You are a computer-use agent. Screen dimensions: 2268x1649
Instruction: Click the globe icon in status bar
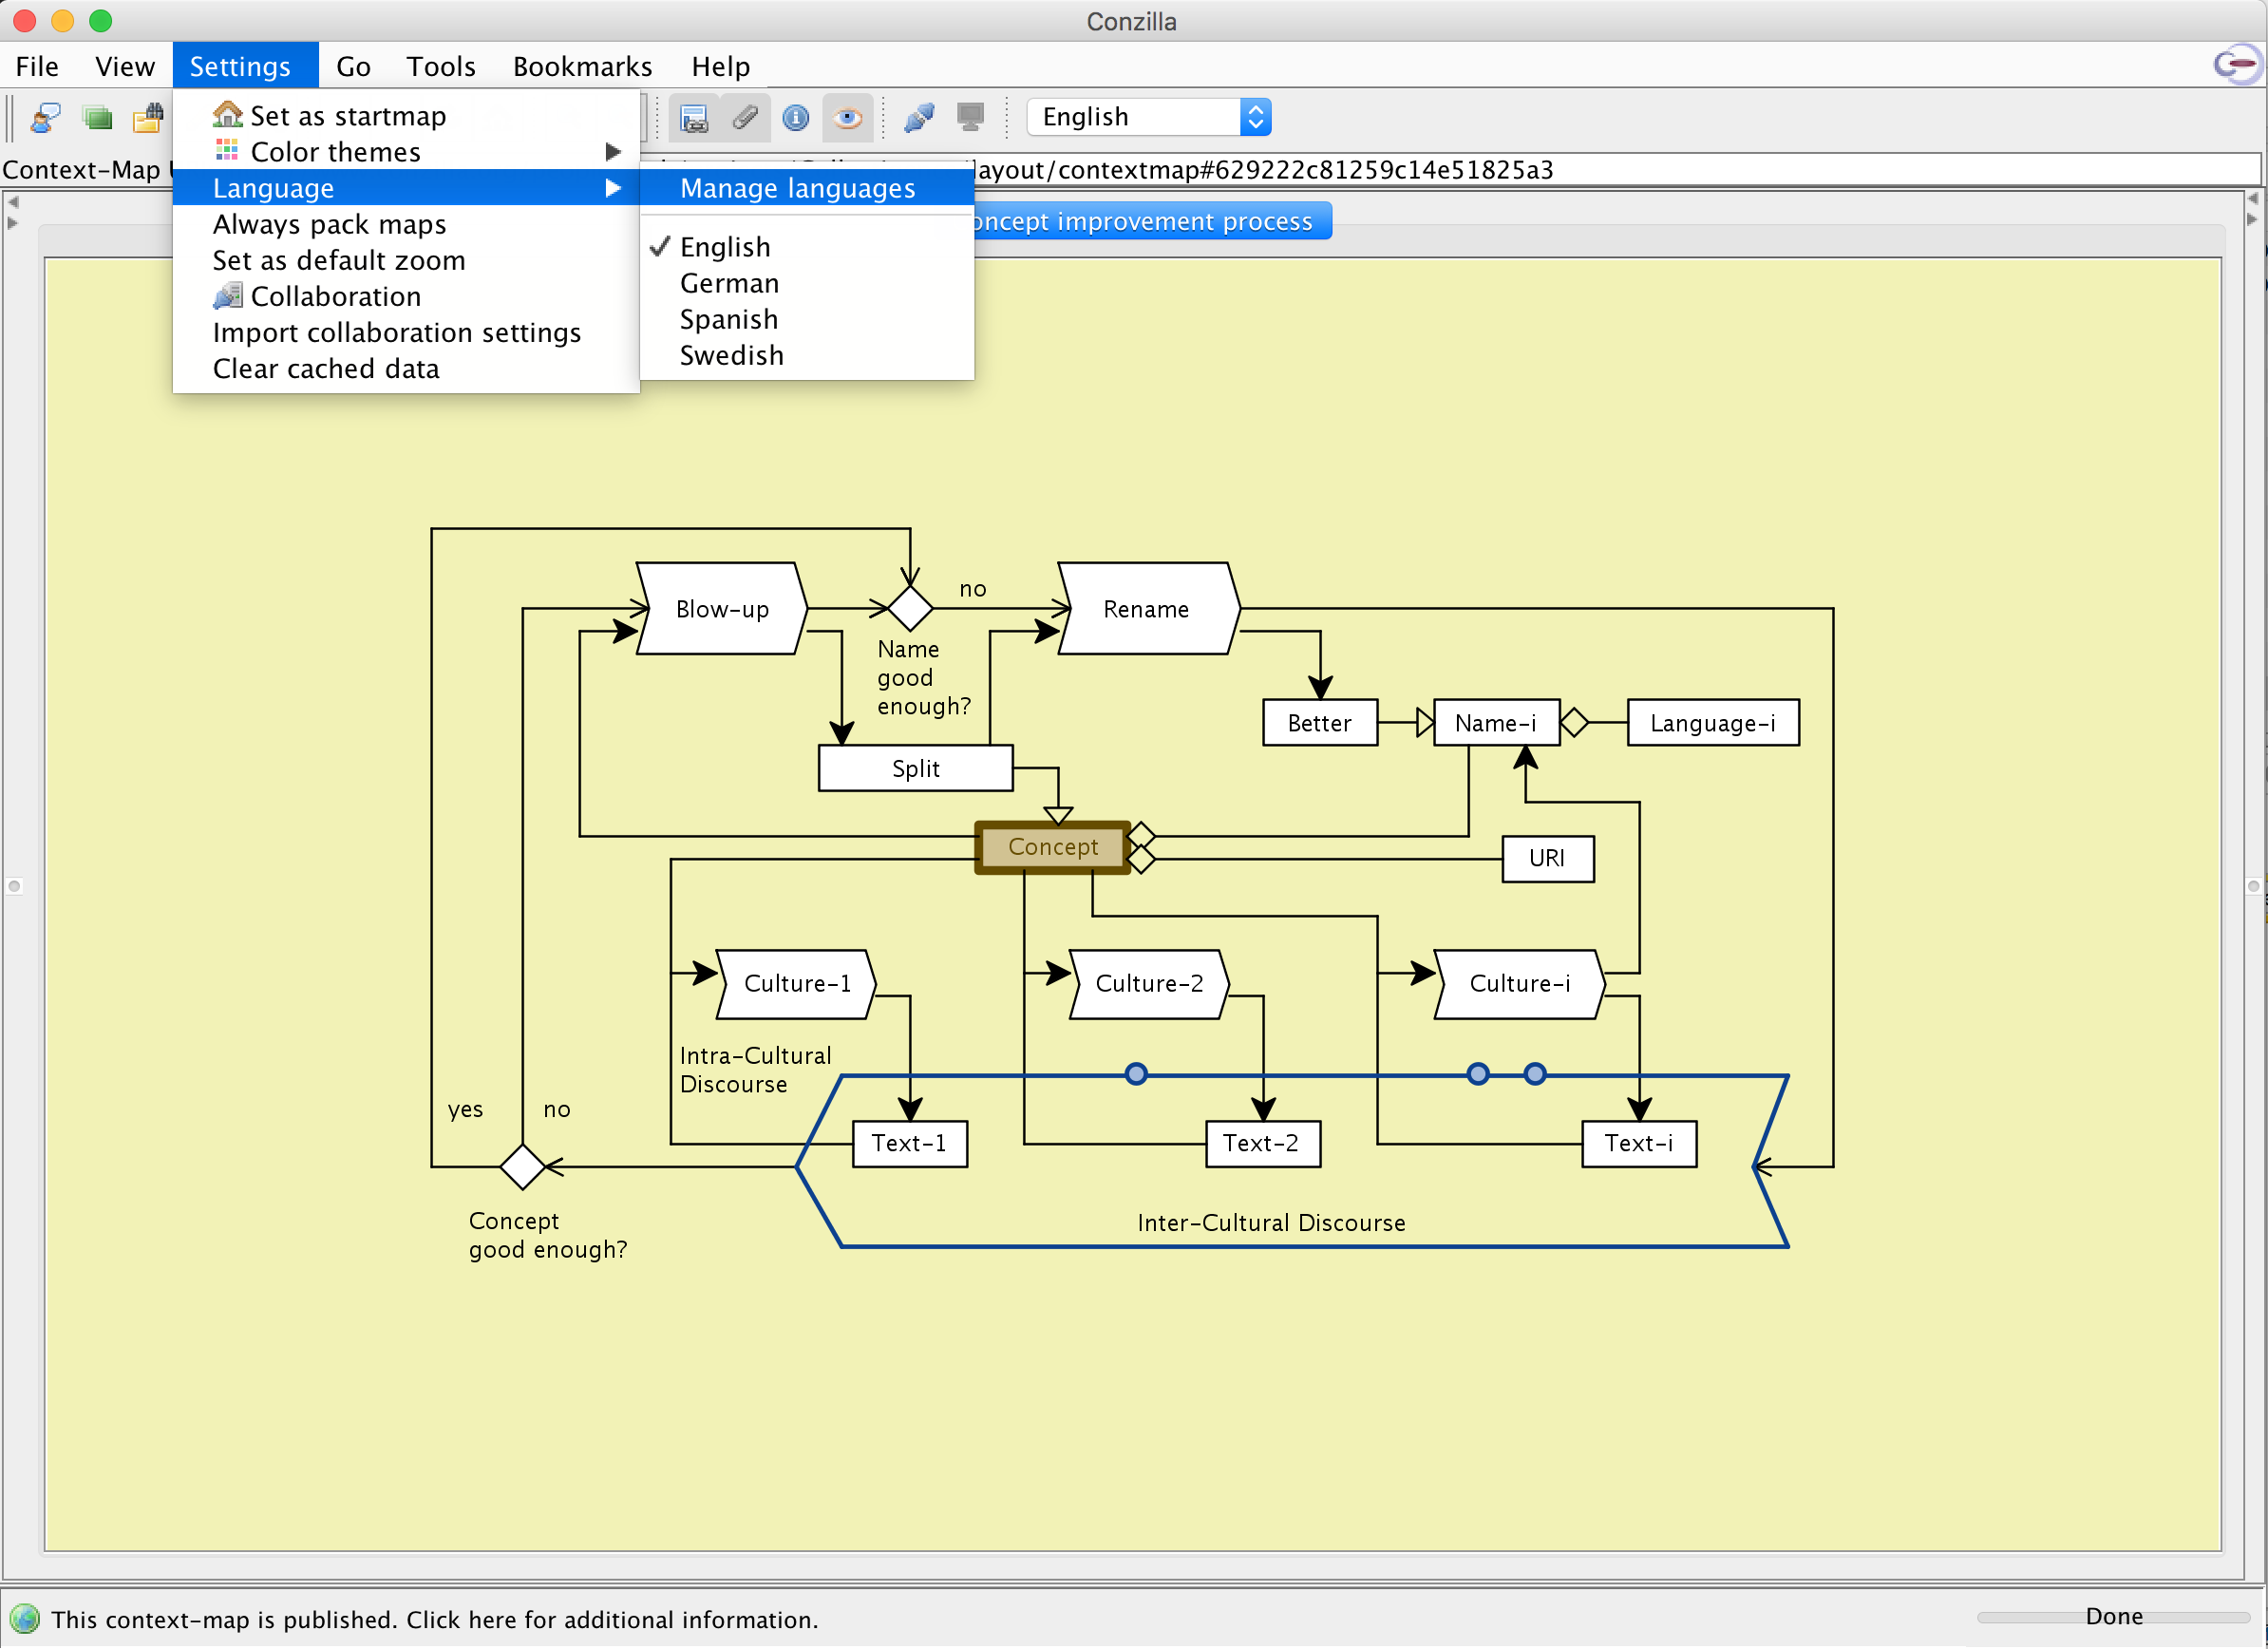(24, 1619)
